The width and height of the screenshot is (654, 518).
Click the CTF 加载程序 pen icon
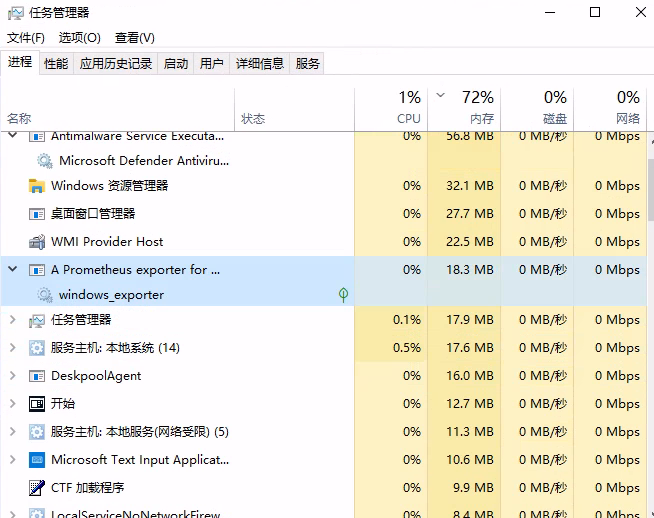[x=37, y=488]
